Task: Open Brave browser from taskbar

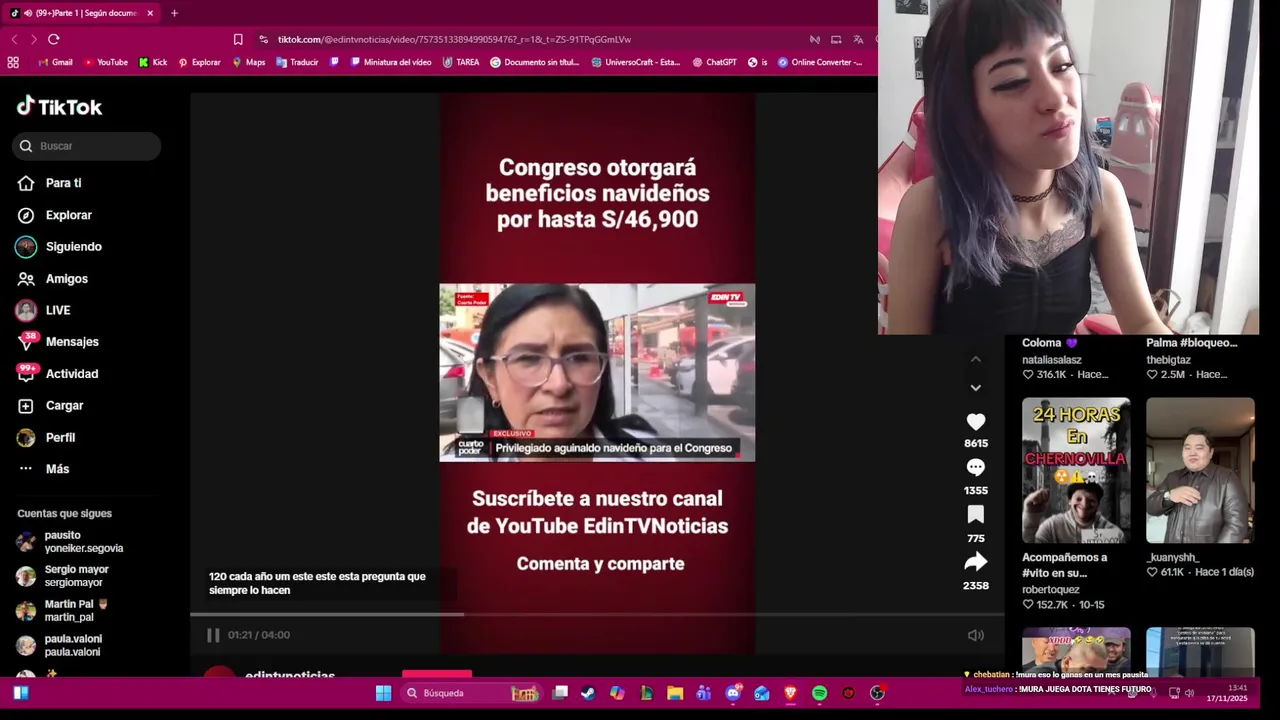Action: click(790, 693)
